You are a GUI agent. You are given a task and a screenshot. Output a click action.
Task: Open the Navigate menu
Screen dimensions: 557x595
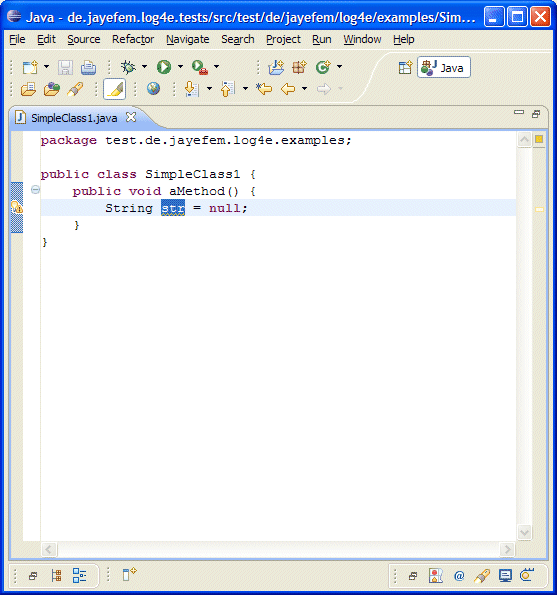point(188,39)
